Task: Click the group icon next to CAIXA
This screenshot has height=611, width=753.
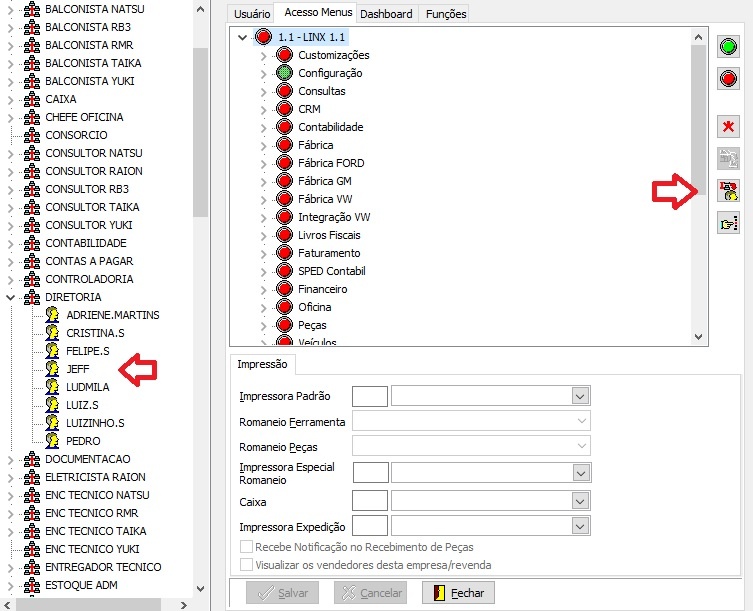Action: tap(32, 99)
